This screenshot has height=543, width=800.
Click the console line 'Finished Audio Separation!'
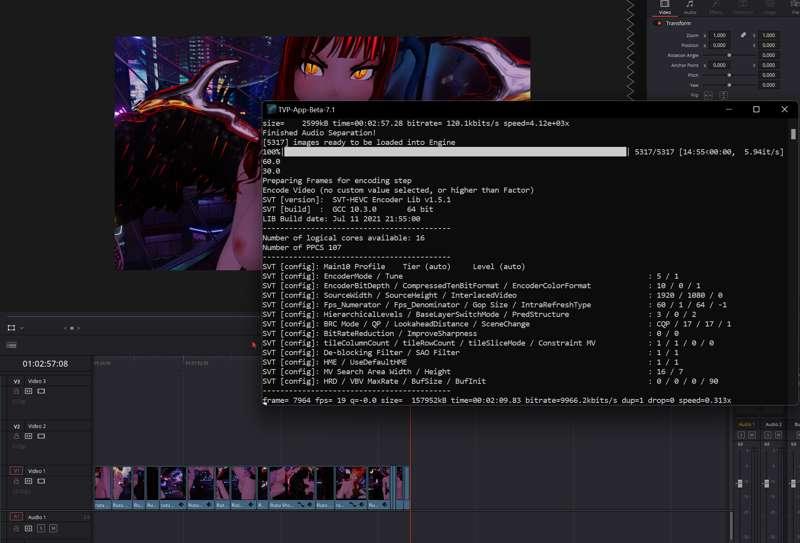[x=319, y=133]
